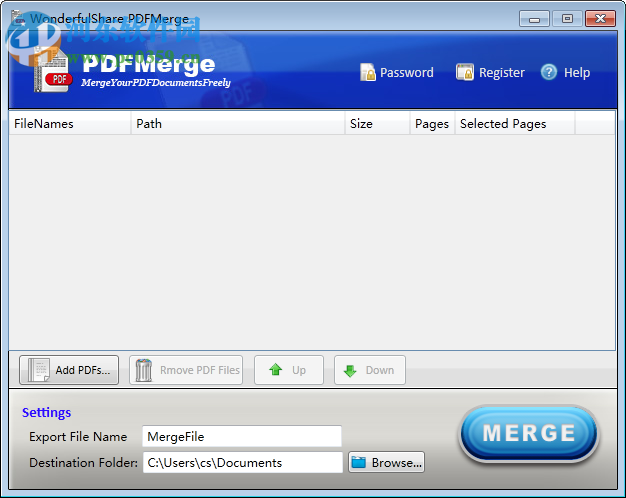Click the Password lock icon
Viewport: 626px width, 498px height.
[x=368, y=72]
